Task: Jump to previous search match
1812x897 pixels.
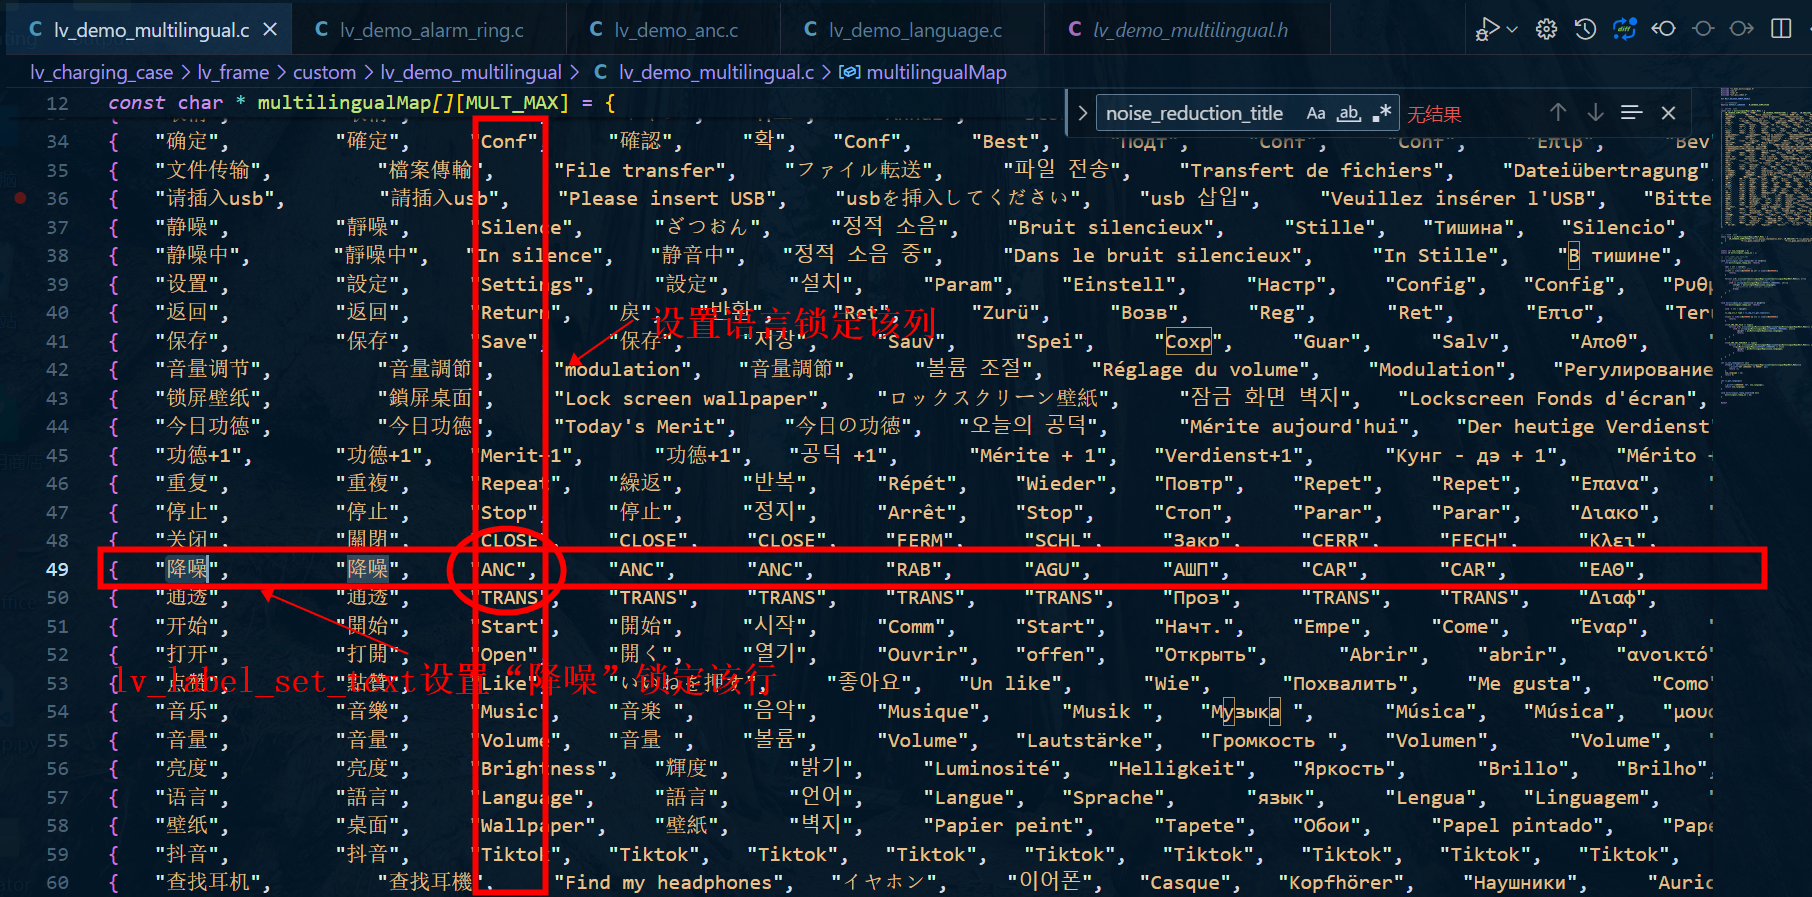Action: pos(1558,113)
